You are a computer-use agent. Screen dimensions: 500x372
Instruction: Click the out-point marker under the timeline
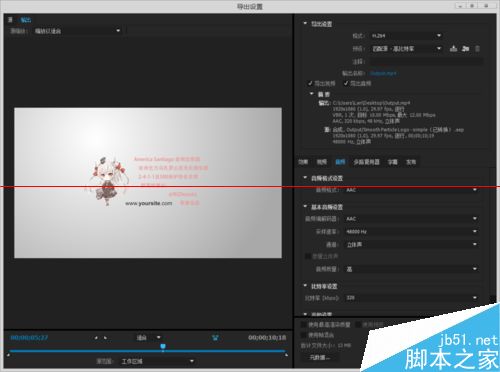[x=286, y=355]
